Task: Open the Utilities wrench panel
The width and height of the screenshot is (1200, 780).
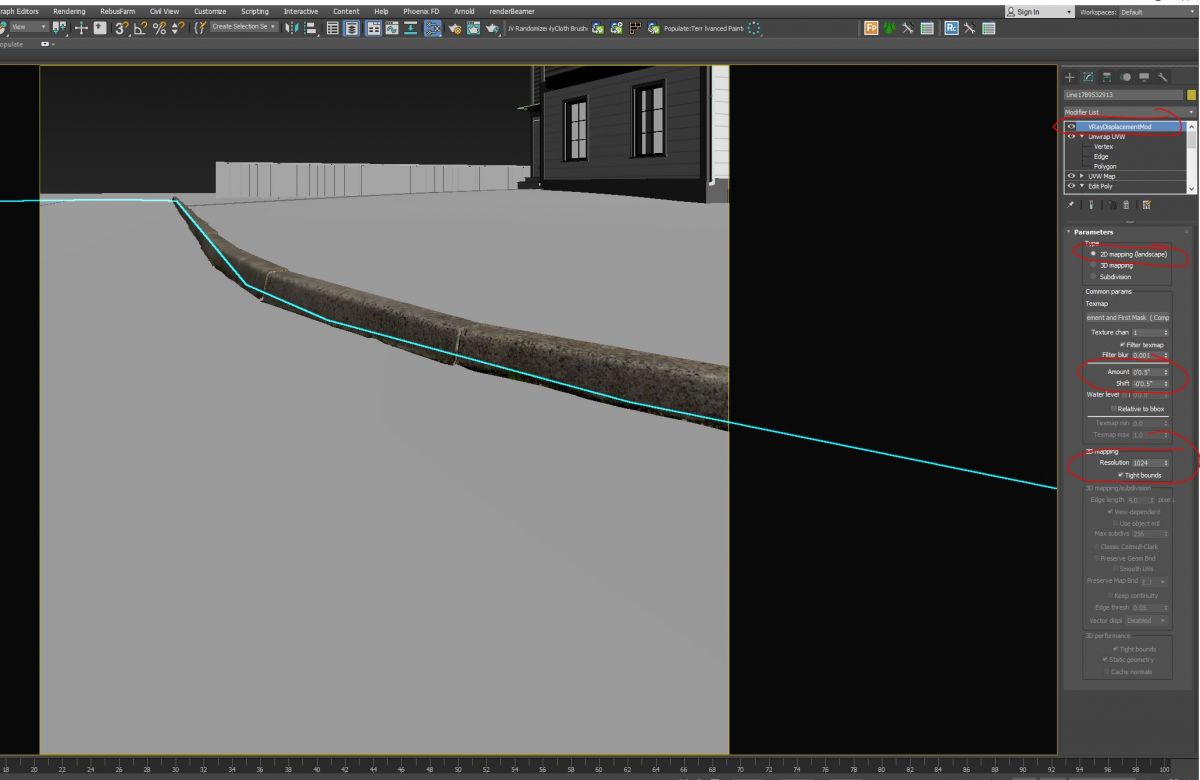Action: (x=1163, y=77)
